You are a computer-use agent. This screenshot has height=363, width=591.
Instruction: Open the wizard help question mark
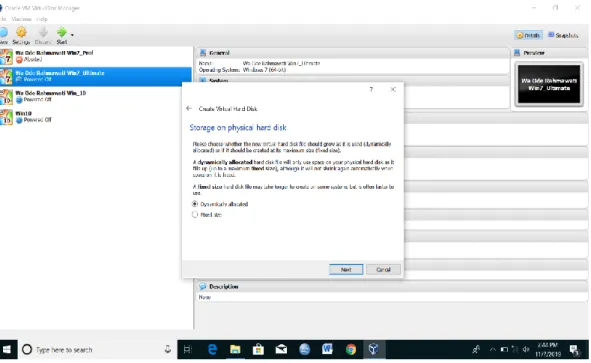pyautogui.click(x=371, y=89)
